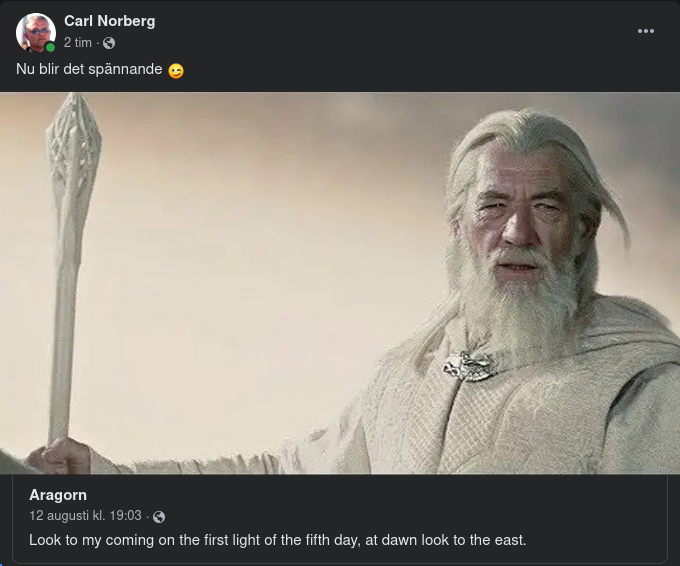Open the three-dot post options menu
This screenshot has width=680, height=566.
pyautogui.click(x=646, y=31)
